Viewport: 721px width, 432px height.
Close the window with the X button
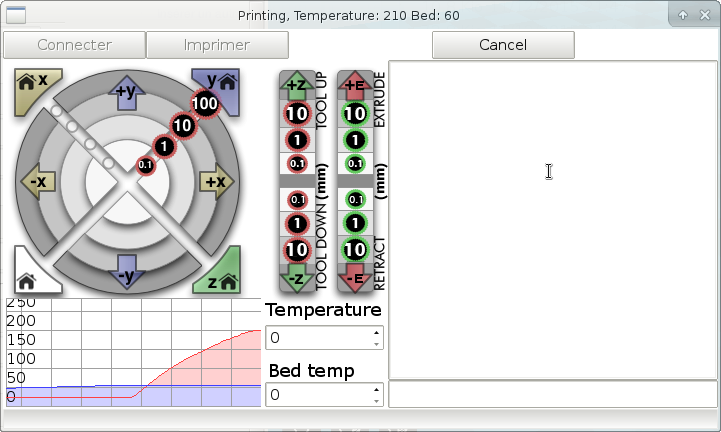pos(705,15)
